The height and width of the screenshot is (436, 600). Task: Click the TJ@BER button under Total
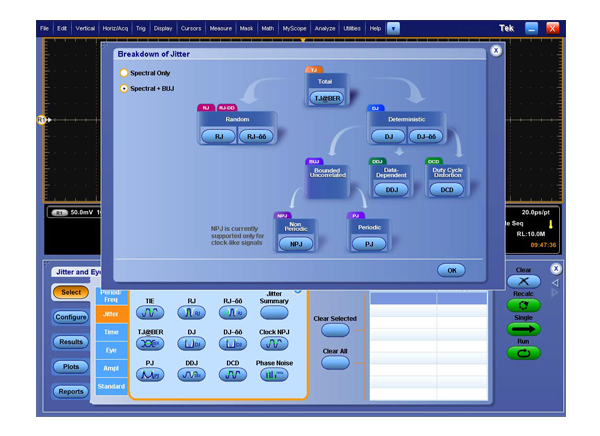tap(325, 98)
